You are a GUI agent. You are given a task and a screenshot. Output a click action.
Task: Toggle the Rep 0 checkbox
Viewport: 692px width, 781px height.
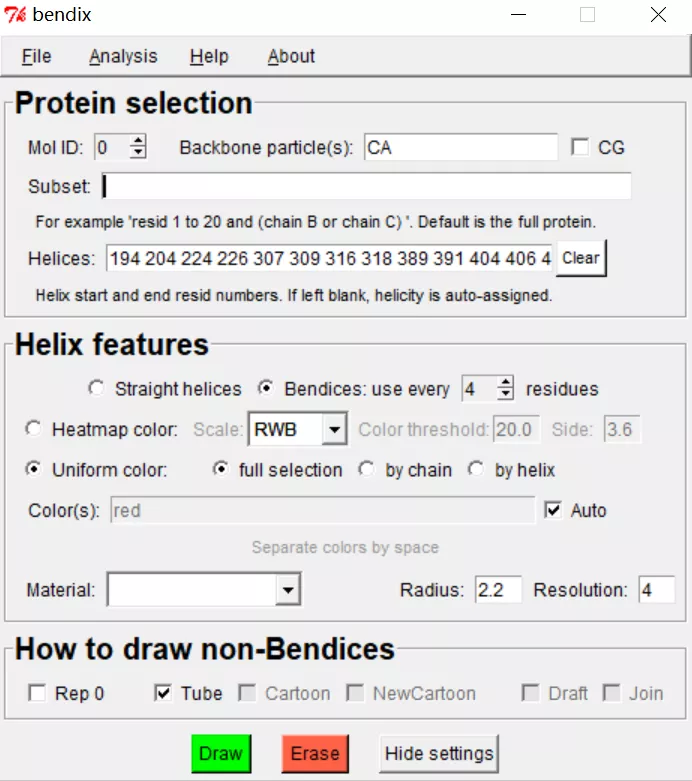pos(37,693)
